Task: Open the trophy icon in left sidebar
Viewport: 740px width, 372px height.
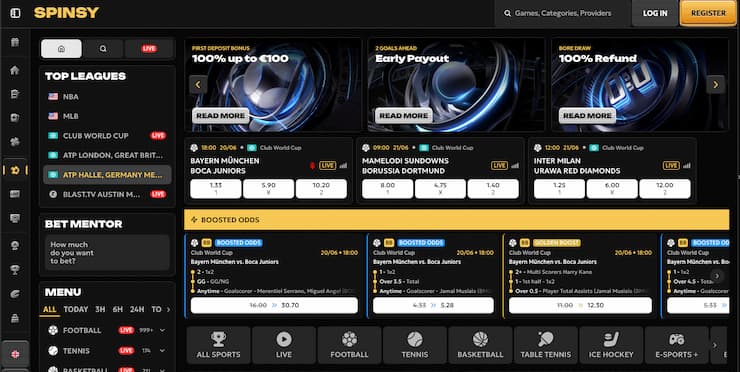Action: pyautogui.click(x=15, y=269)
